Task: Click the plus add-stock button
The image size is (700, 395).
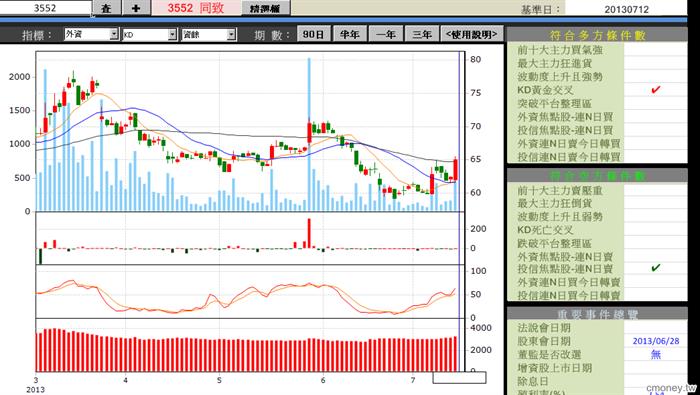Action: pyautogui.click(x=136, y=8)
